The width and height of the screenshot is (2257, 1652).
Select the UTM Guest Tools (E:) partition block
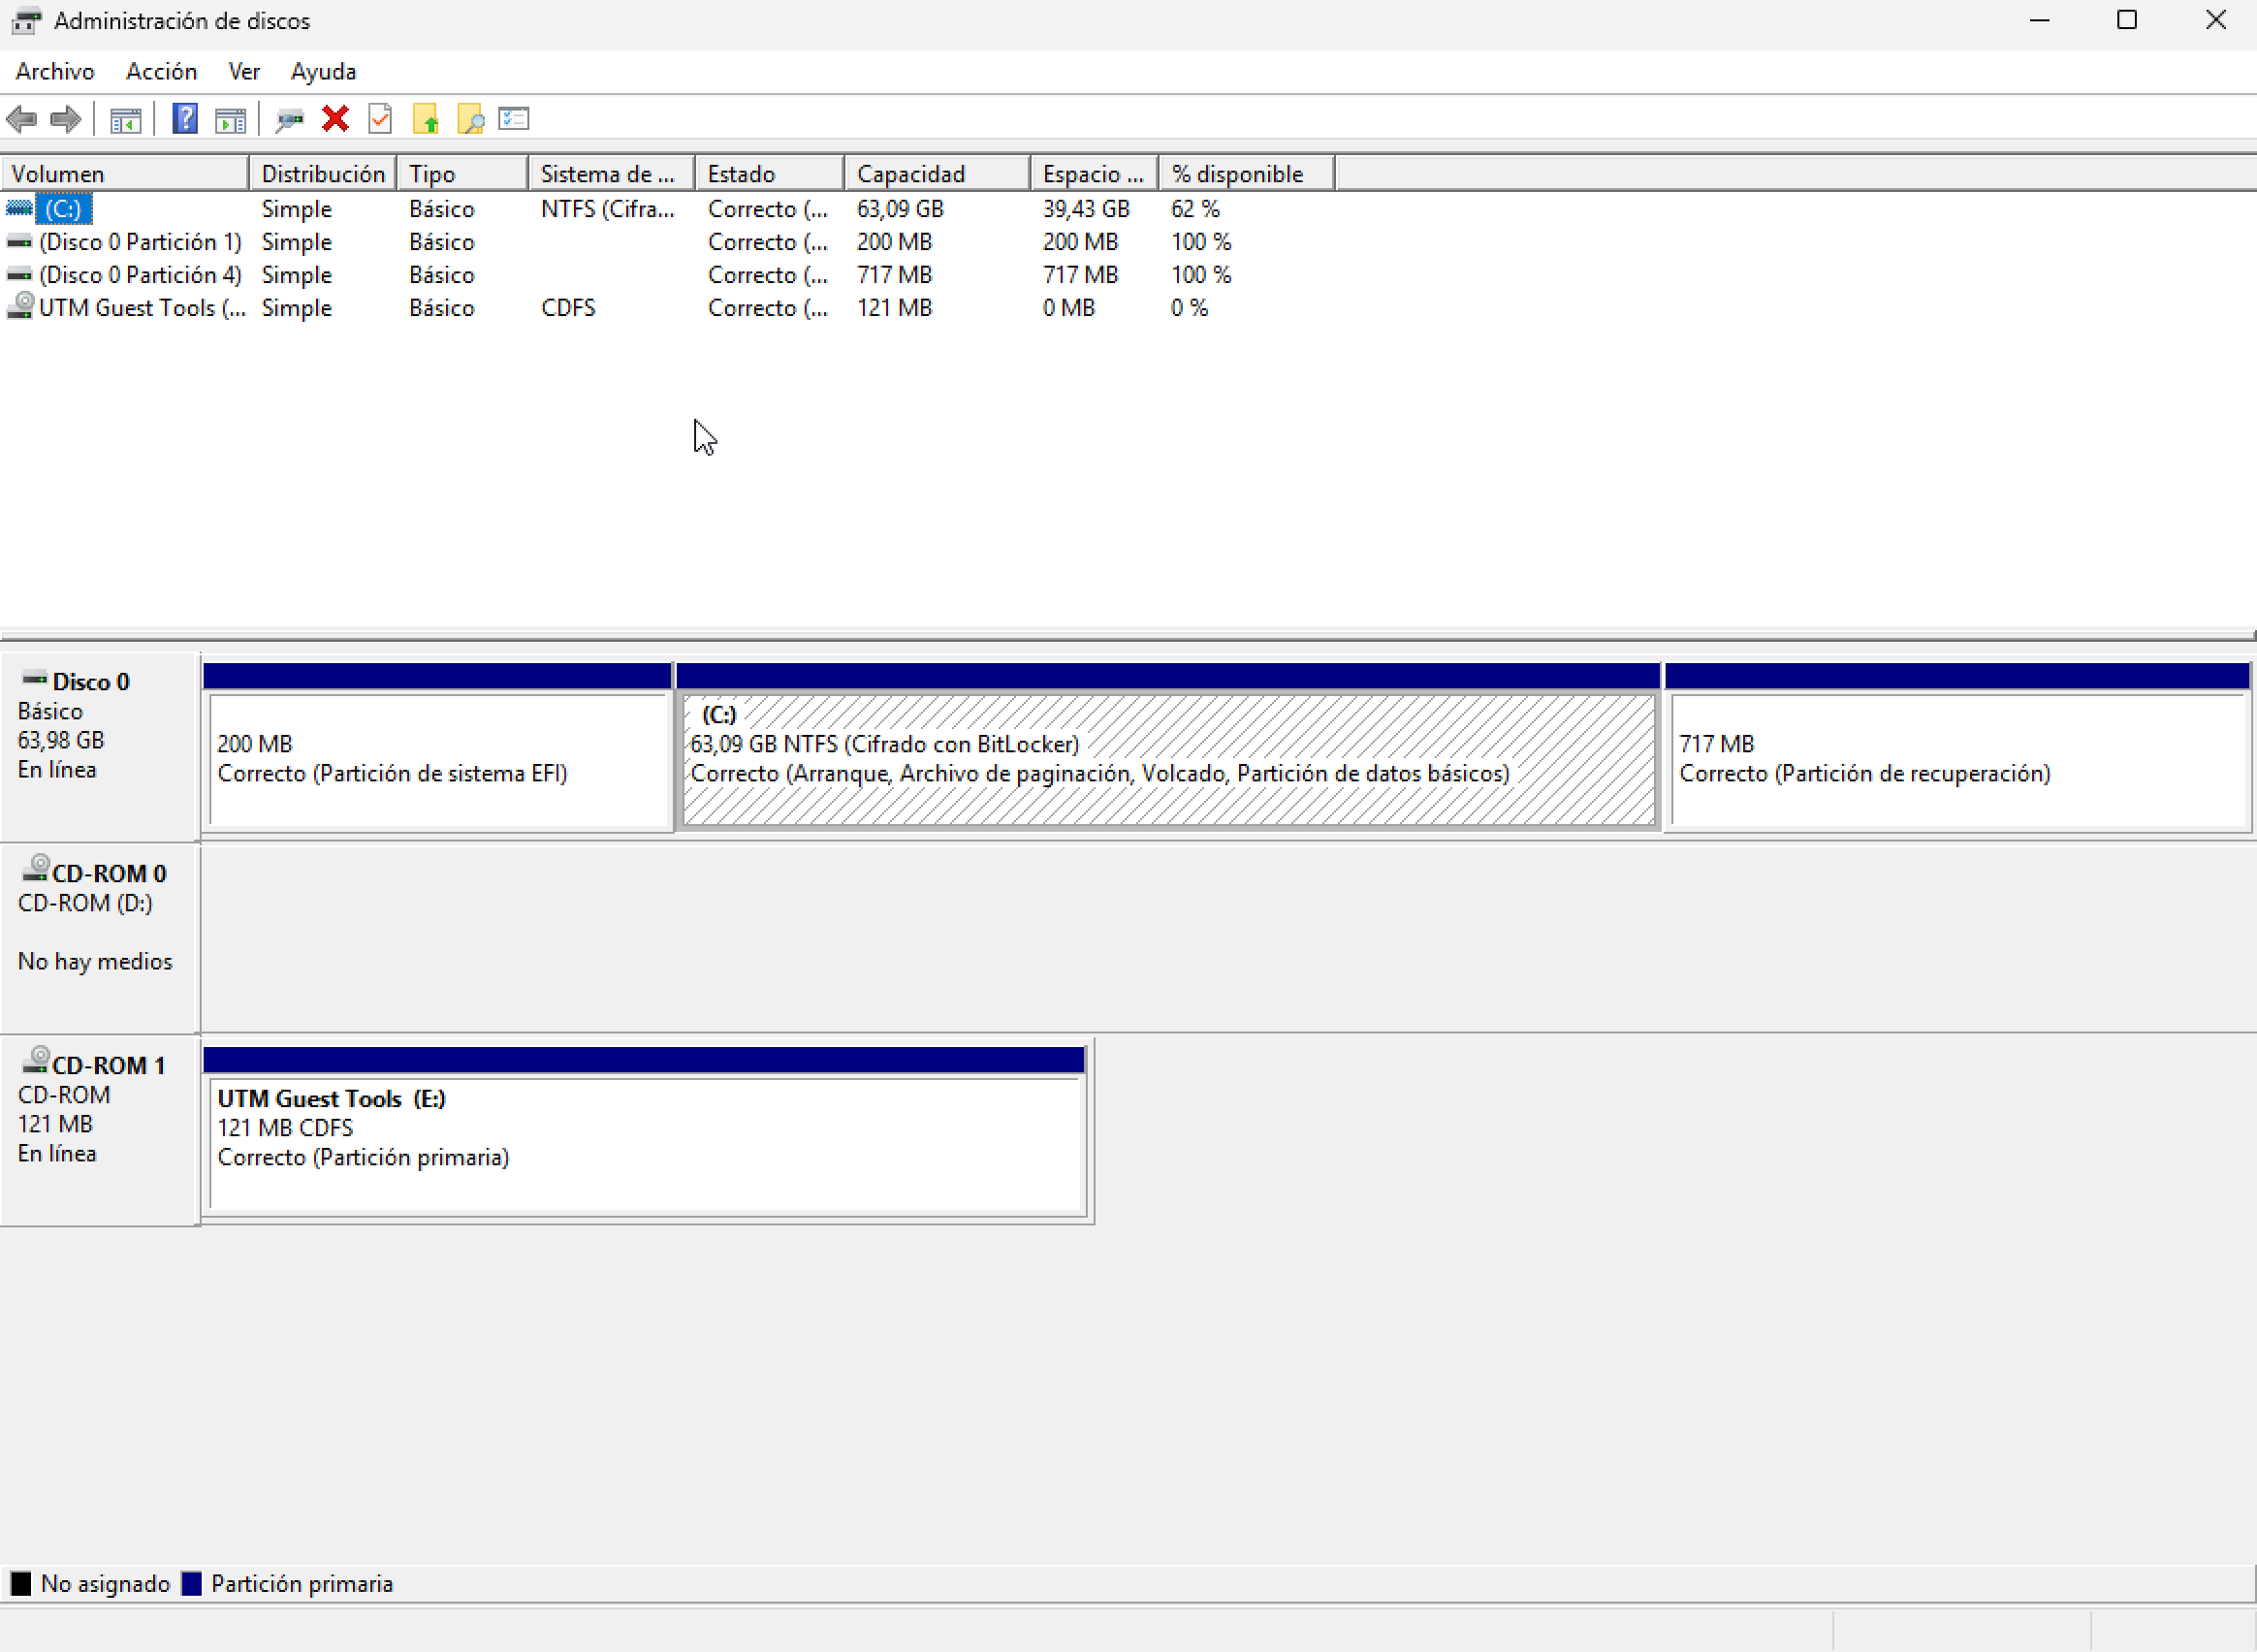[x=646, y=1131]
